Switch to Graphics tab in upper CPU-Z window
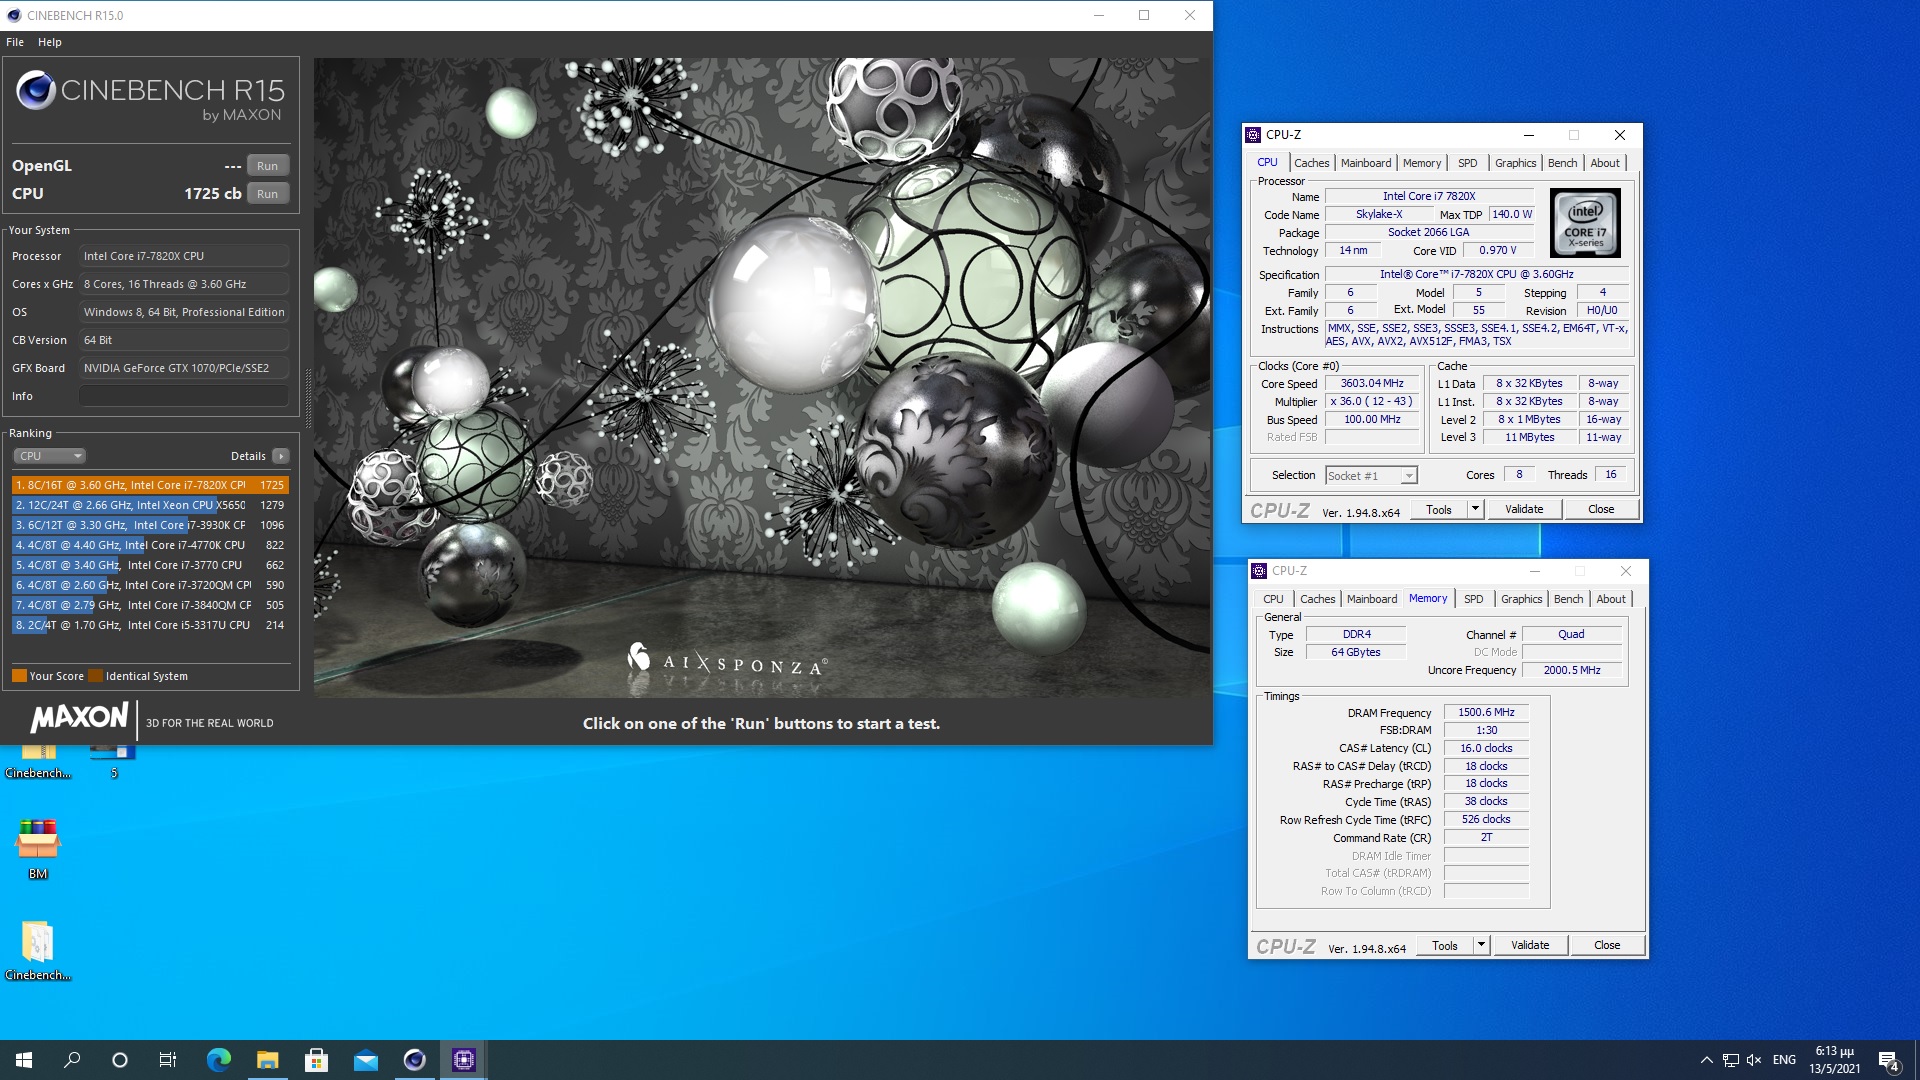 (1515, 163)
